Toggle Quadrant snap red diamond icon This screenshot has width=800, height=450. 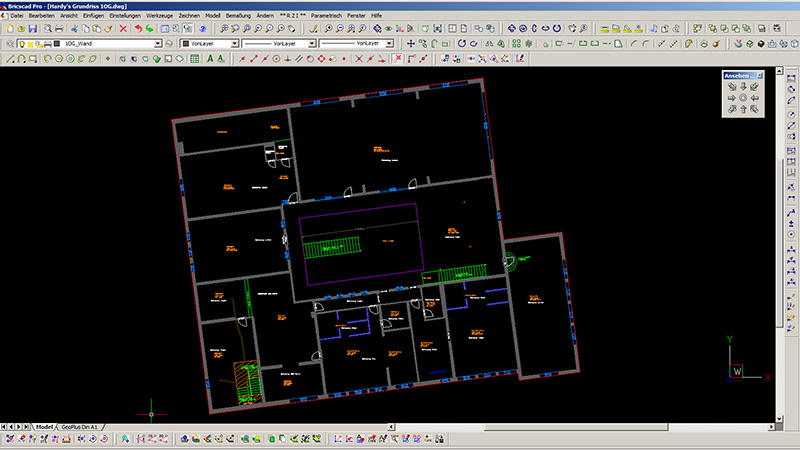point(321,59)
